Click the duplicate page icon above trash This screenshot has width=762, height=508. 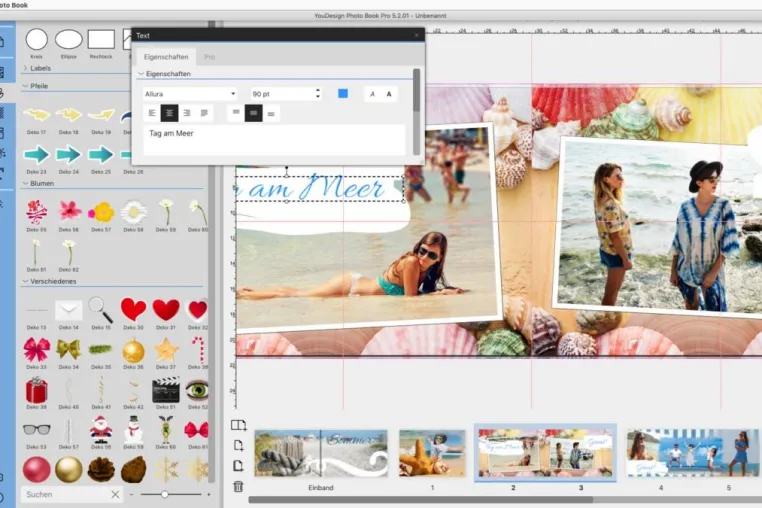coord(238,466)
